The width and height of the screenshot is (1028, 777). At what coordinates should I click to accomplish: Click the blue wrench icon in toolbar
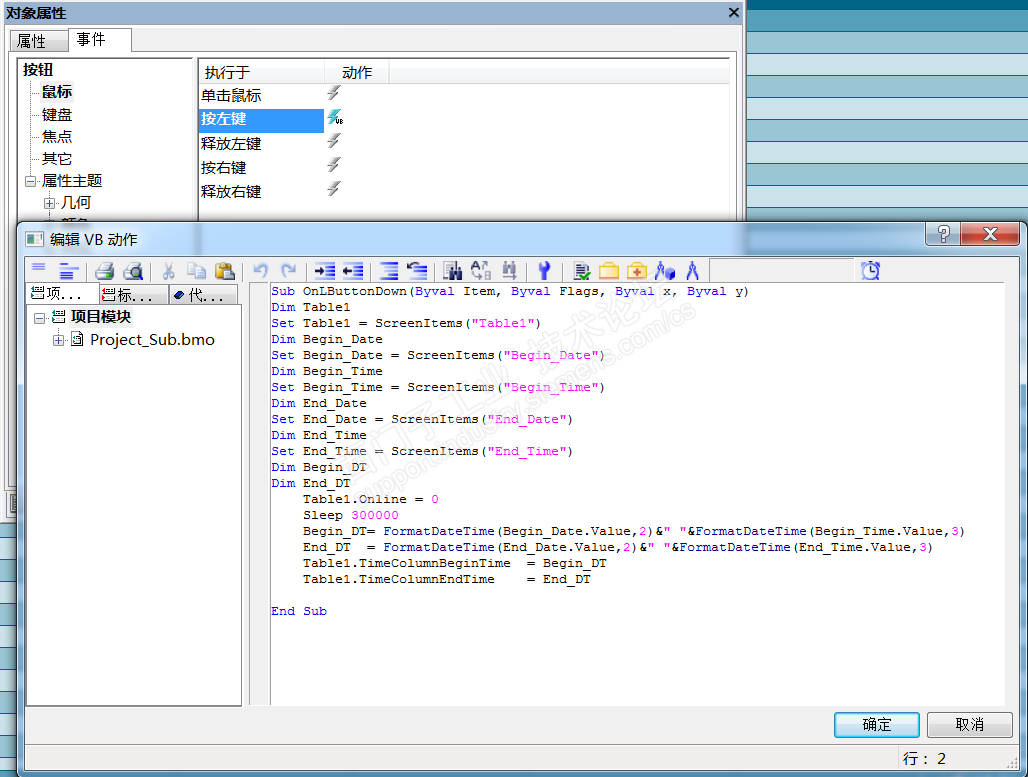coord(544,270)
